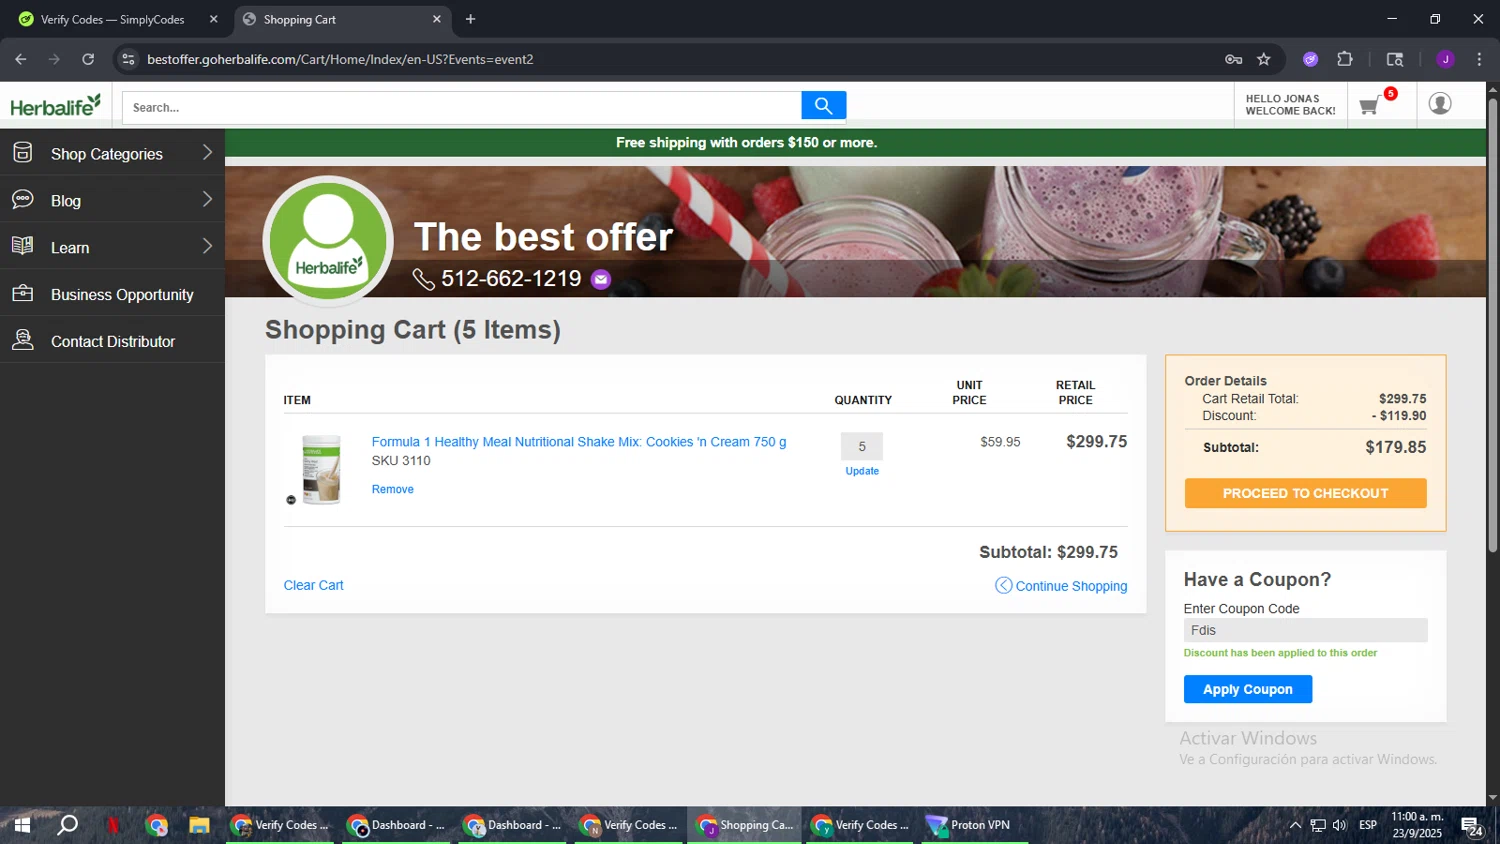The width and height of the screenshot is (1500, 844).
Task: Click Continue Shopping link
Action: coord(1061,586)
